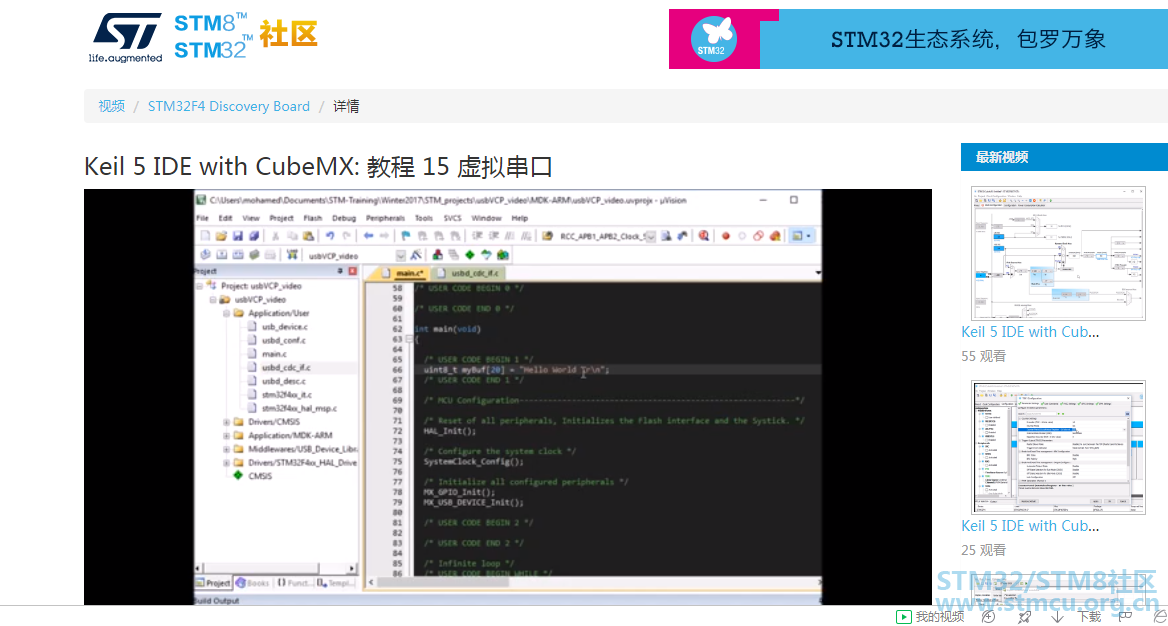
Task: Close the Keil Project panel with red X
Action: [x=352, y=271]
